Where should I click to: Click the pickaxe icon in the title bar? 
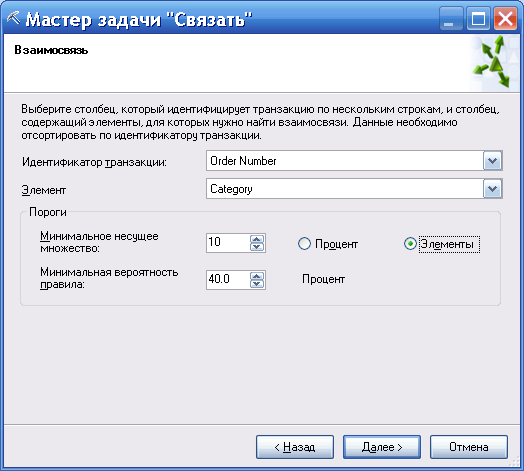coord(14,18)
